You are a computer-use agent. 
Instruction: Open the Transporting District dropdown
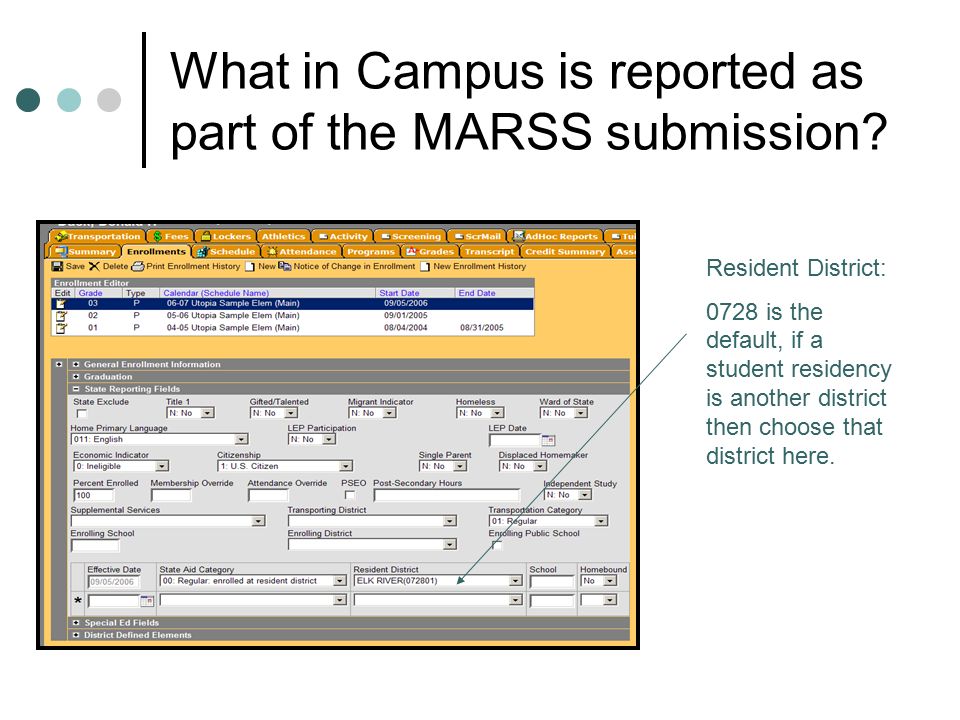click(x=450, y=521)
